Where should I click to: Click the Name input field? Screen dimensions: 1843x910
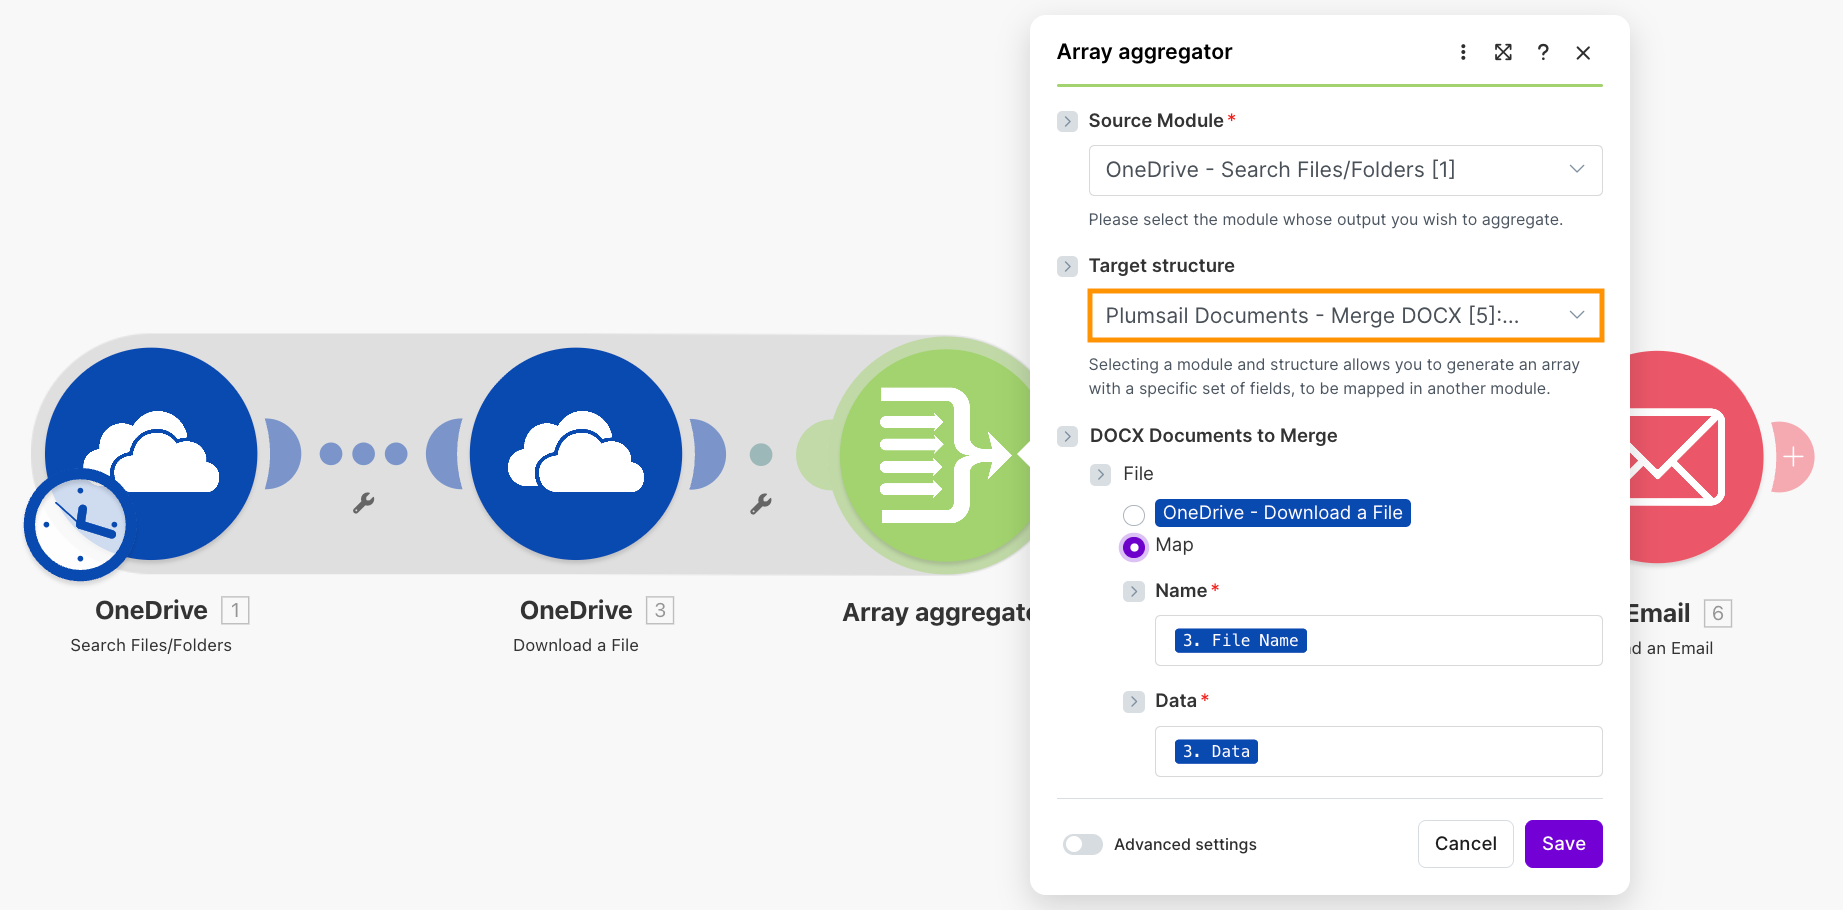click(x=1378, y=640)
